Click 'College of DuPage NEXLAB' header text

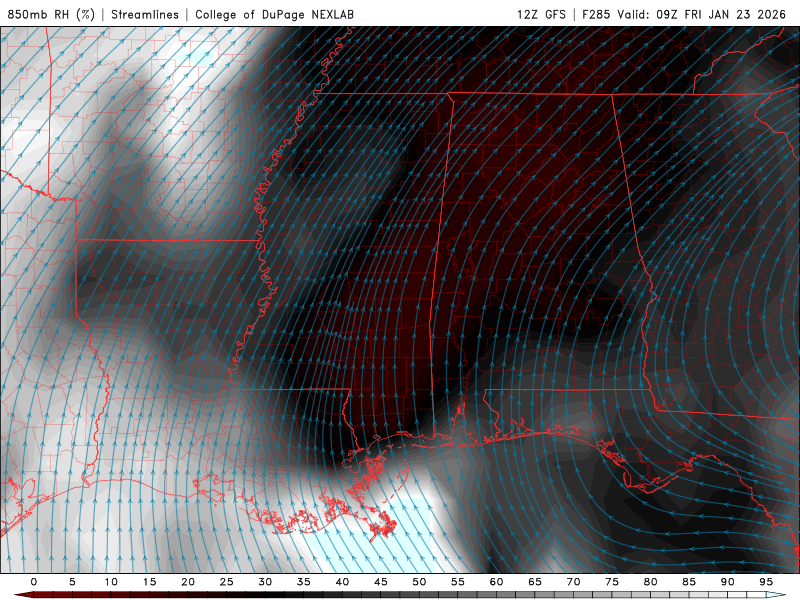coord(274,14)
